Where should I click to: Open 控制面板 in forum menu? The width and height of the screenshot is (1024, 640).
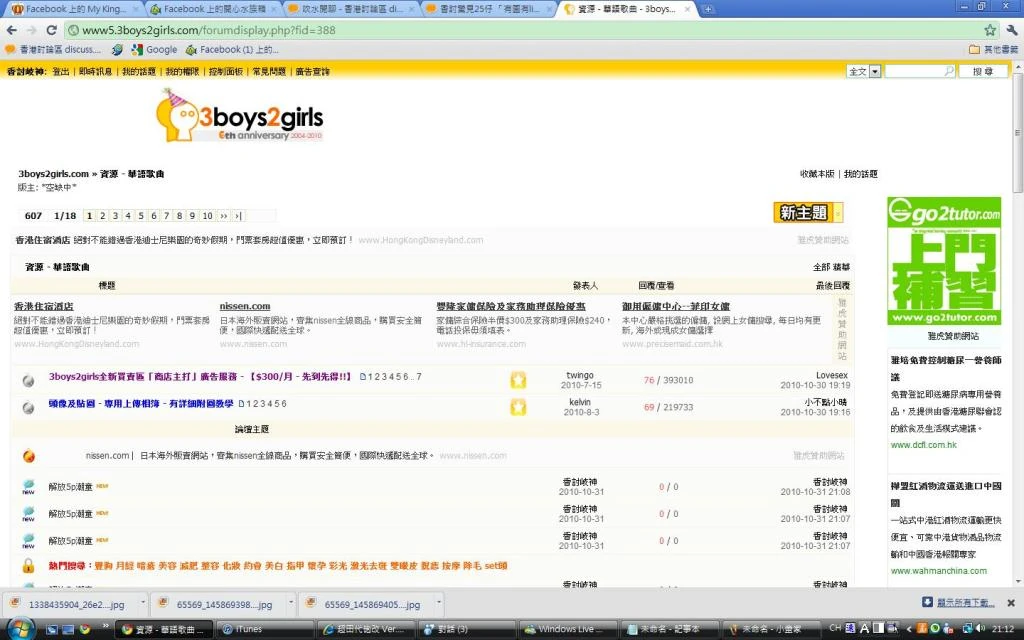[x=225, y=71]
